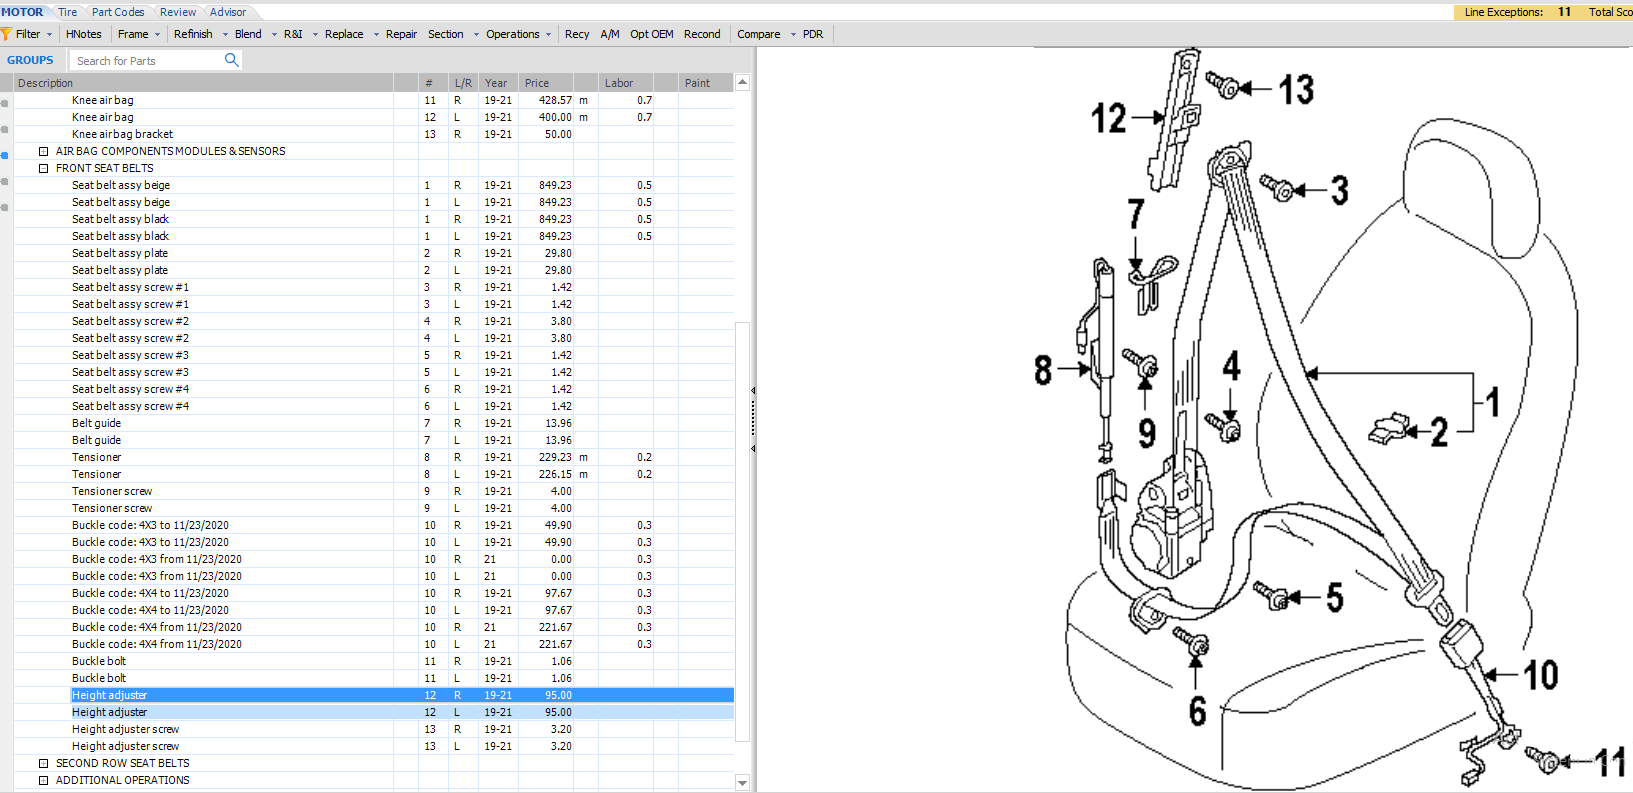Viewport: 1633px width, 793px height.
Task: Click callout number 1 in diagram
Action: tap(1493, 403)
